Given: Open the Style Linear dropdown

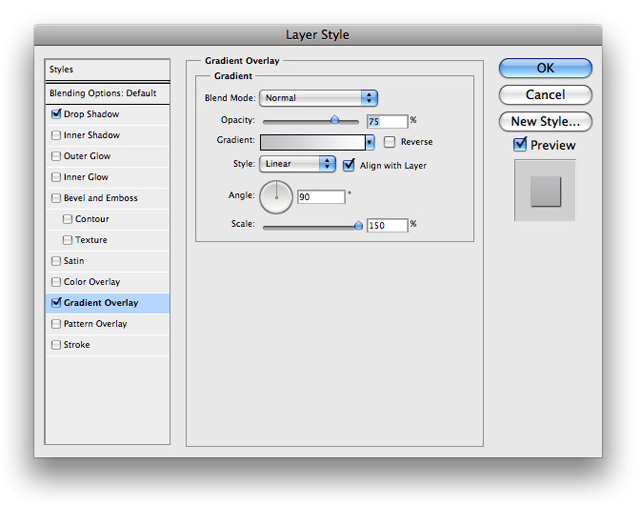Looking at the screenshot, I should (298, 164).
